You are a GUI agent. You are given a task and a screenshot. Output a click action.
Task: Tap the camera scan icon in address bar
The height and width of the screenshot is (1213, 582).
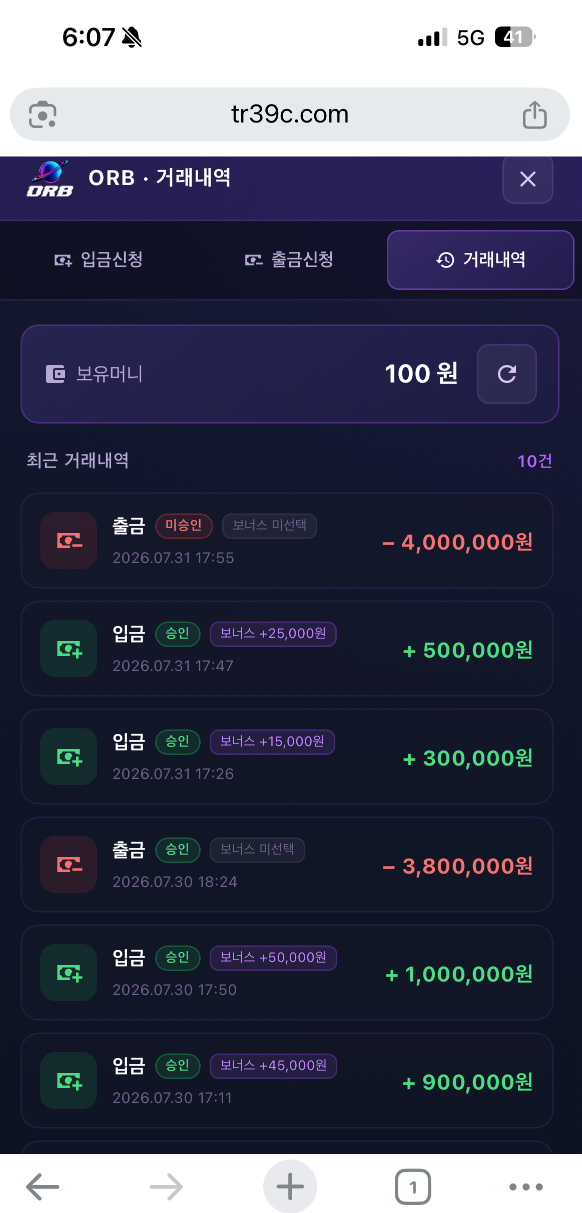pos(42,114)
